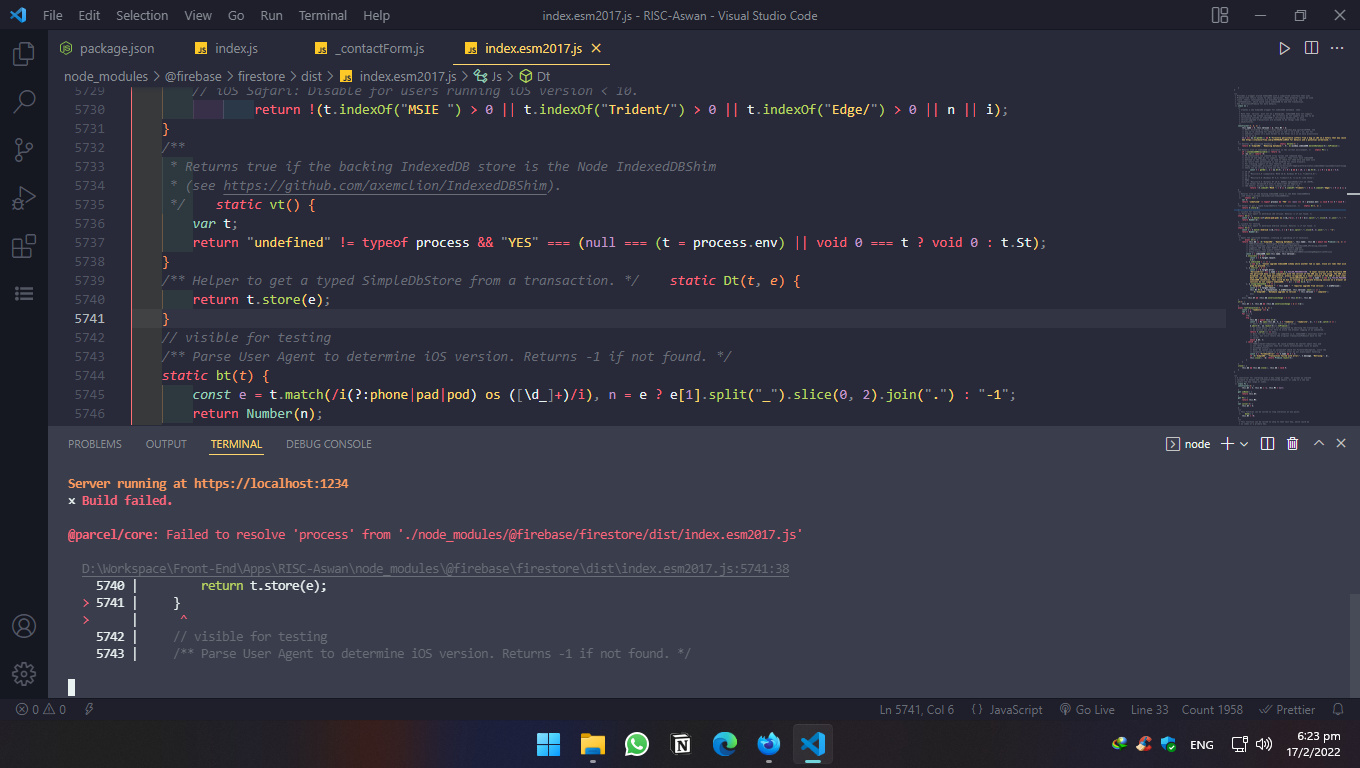Open the File menu

pyautogui.click(x=53, y=15)
